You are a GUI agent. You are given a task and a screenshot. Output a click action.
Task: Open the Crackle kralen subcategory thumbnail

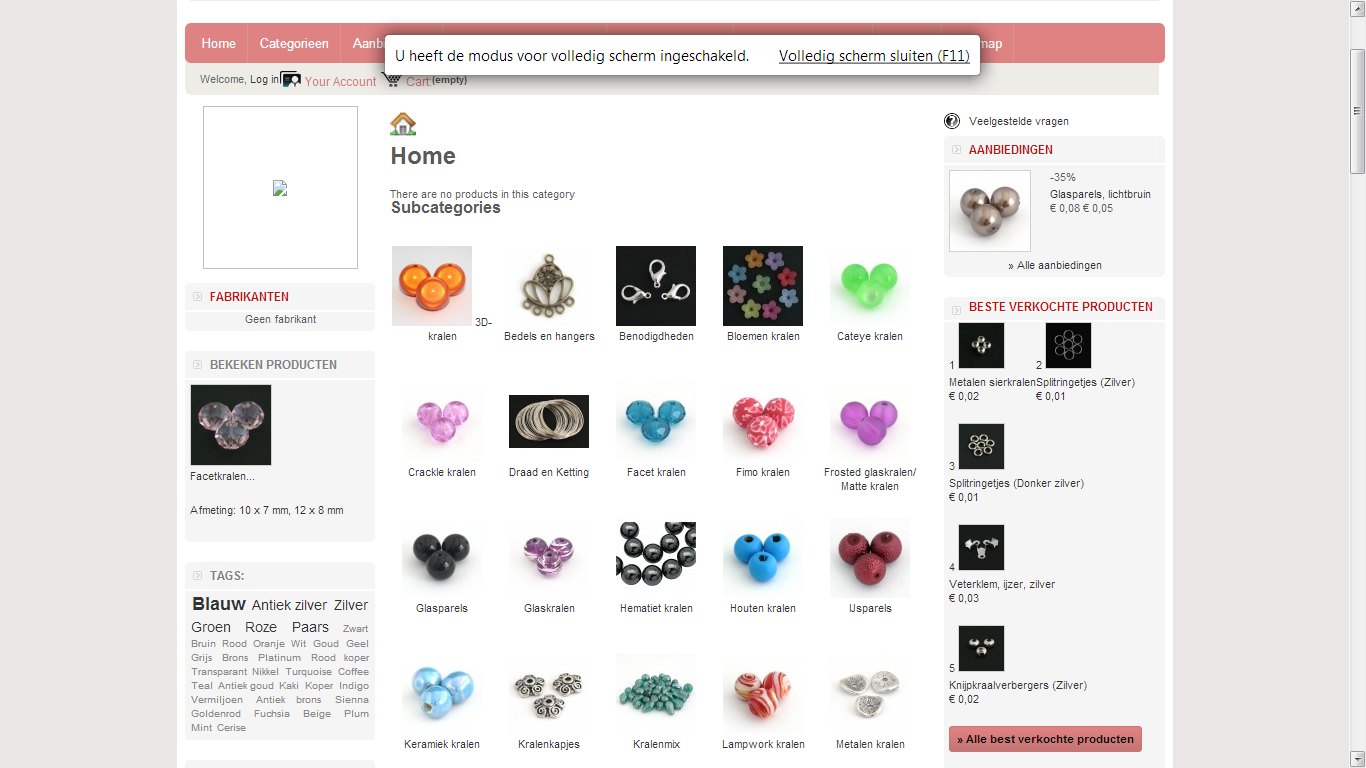(442, 421)
